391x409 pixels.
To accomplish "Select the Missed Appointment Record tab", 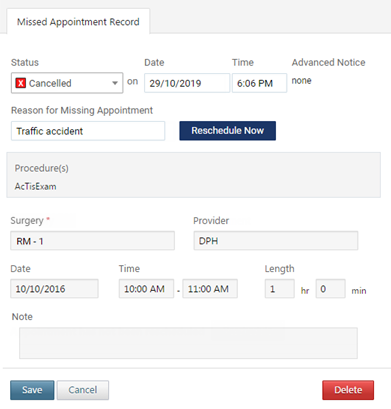I will click(78, 22).
